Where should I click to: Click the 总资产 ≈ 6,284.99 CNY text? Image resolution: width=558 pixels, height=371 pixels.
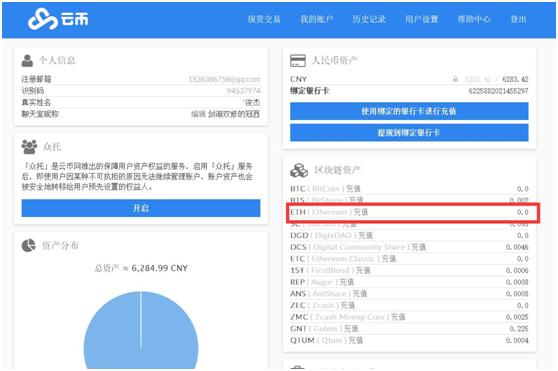[x=141, y=268]
